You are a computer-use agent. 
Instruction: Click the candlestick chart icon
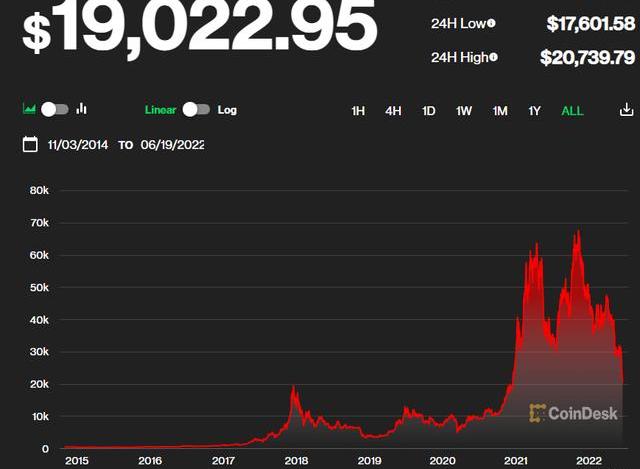[82, 109]
